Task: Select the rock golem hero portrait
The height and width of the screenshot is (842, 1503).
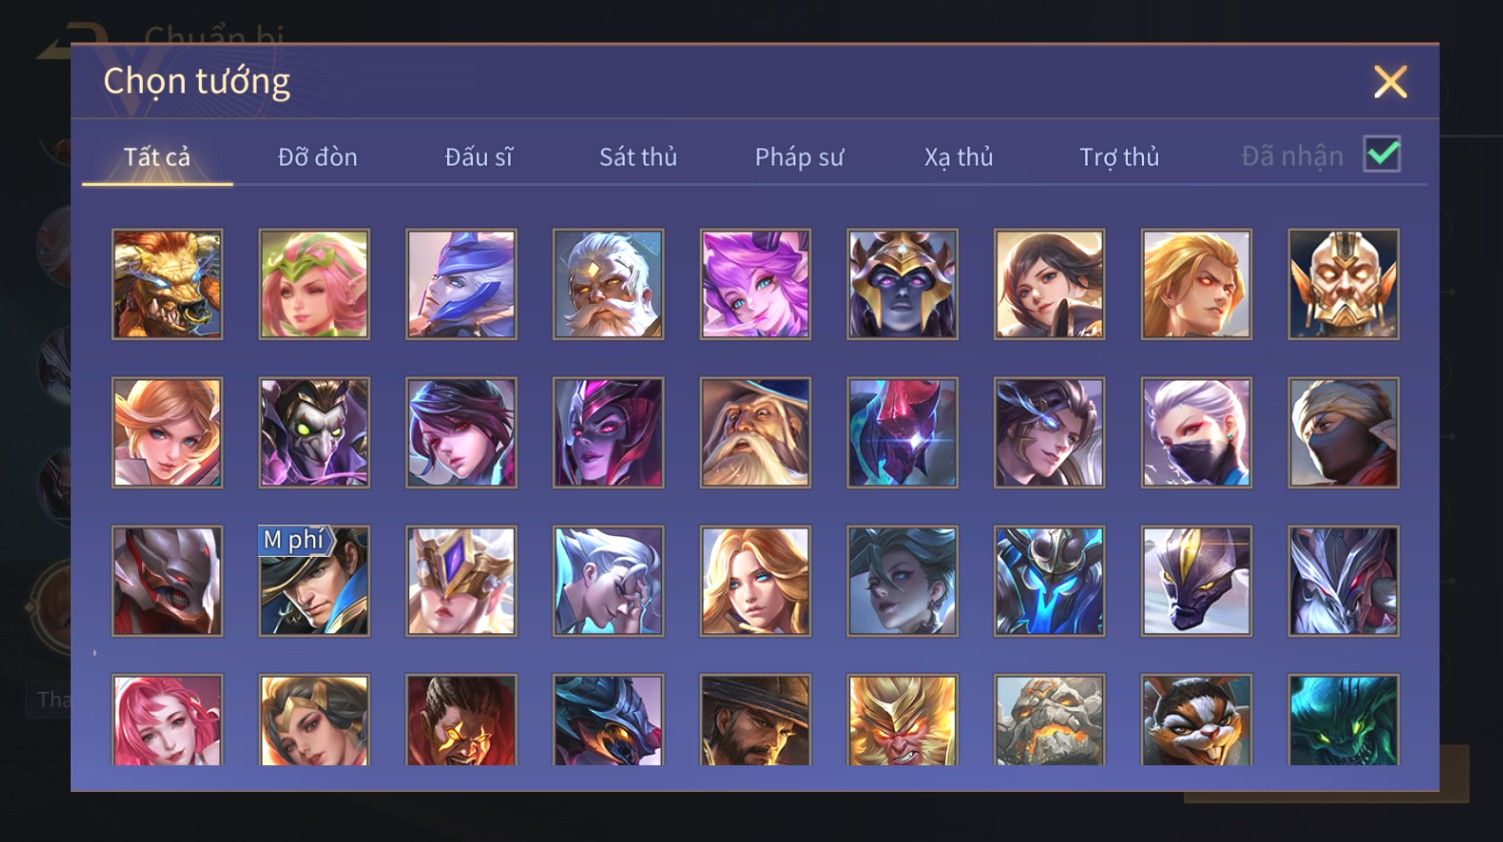Action: (x=1049, y=720)
